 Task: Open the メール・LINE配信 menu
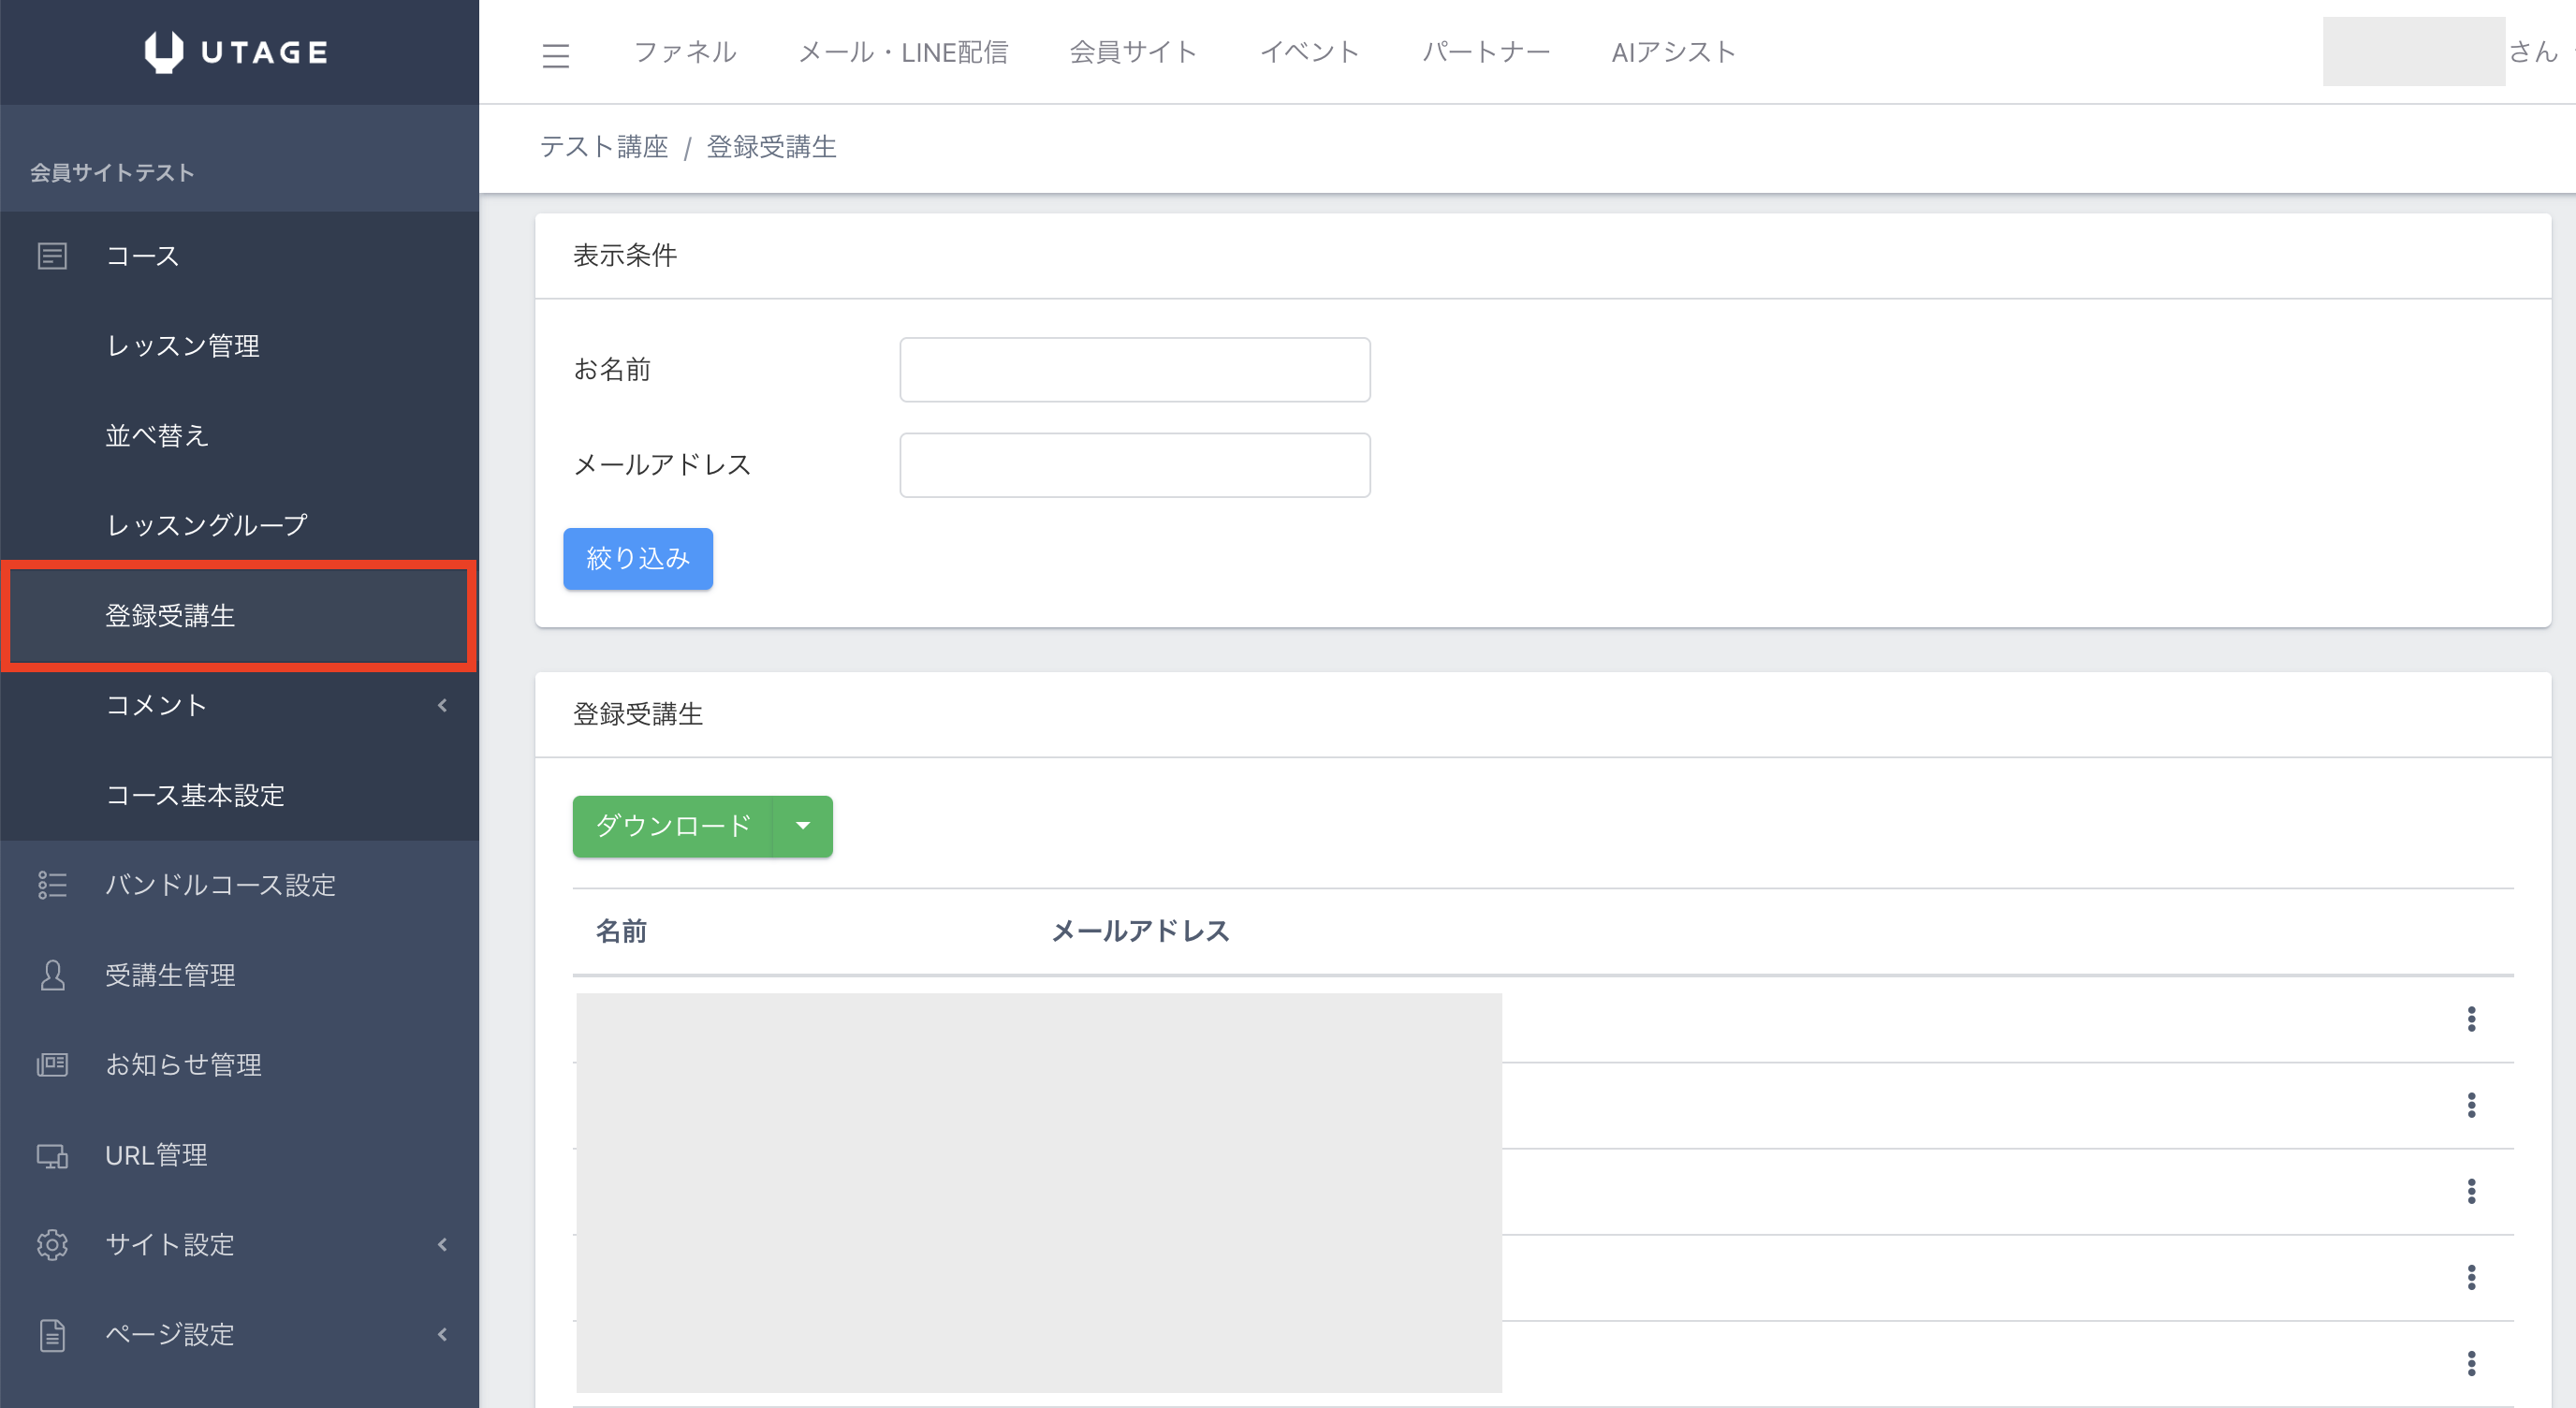coord(902,52)
